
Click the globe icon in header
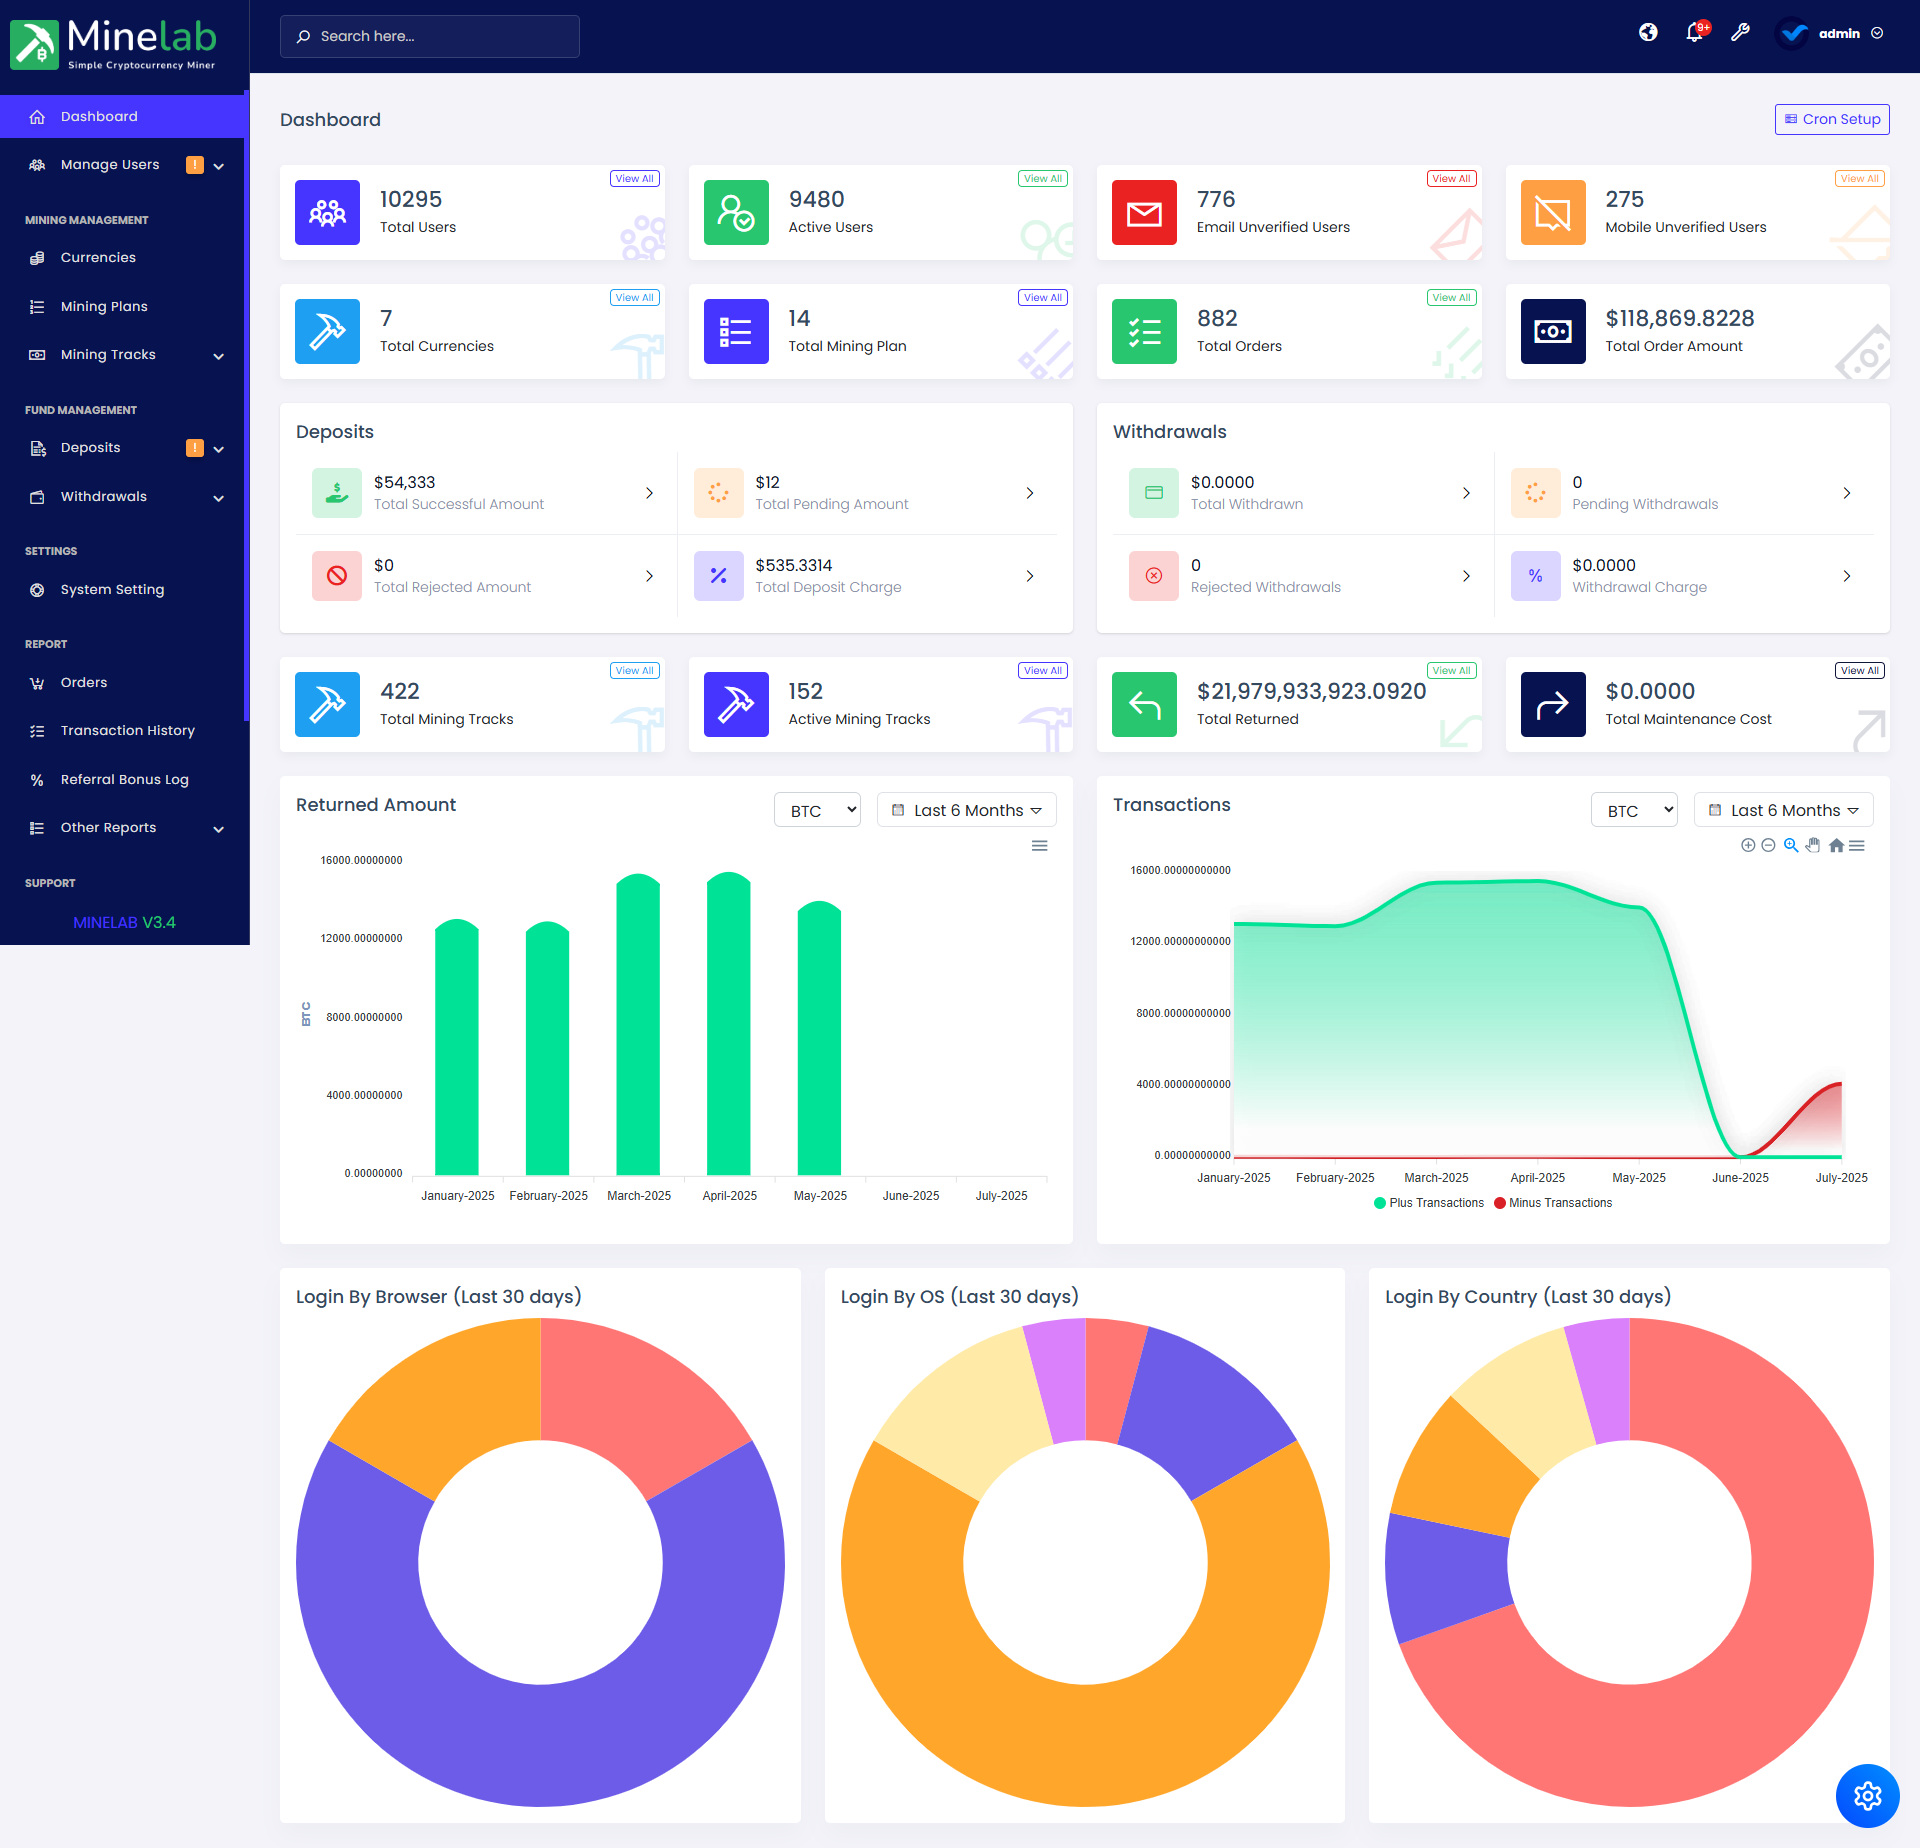point(1648,33)
